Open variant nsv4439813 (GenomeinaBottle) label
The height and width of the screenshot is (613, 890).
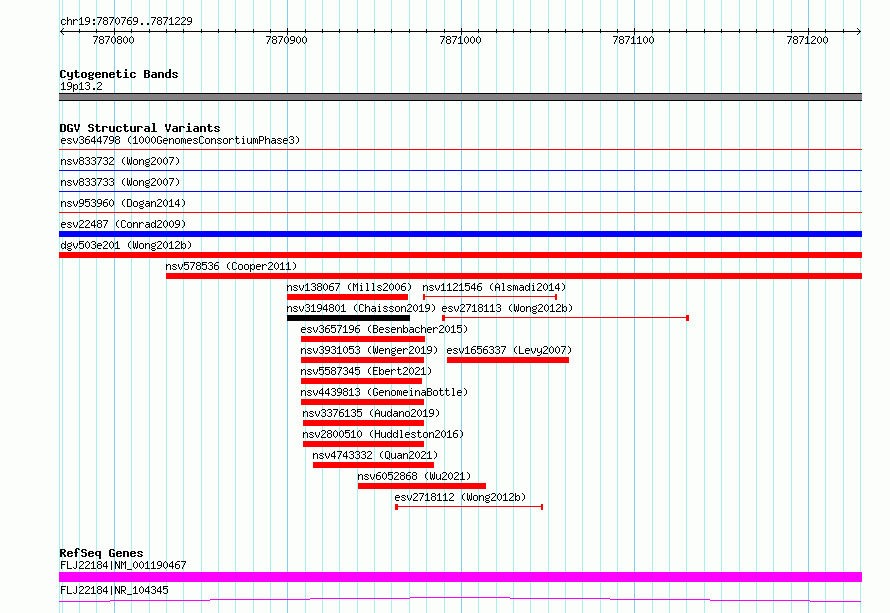384,392
